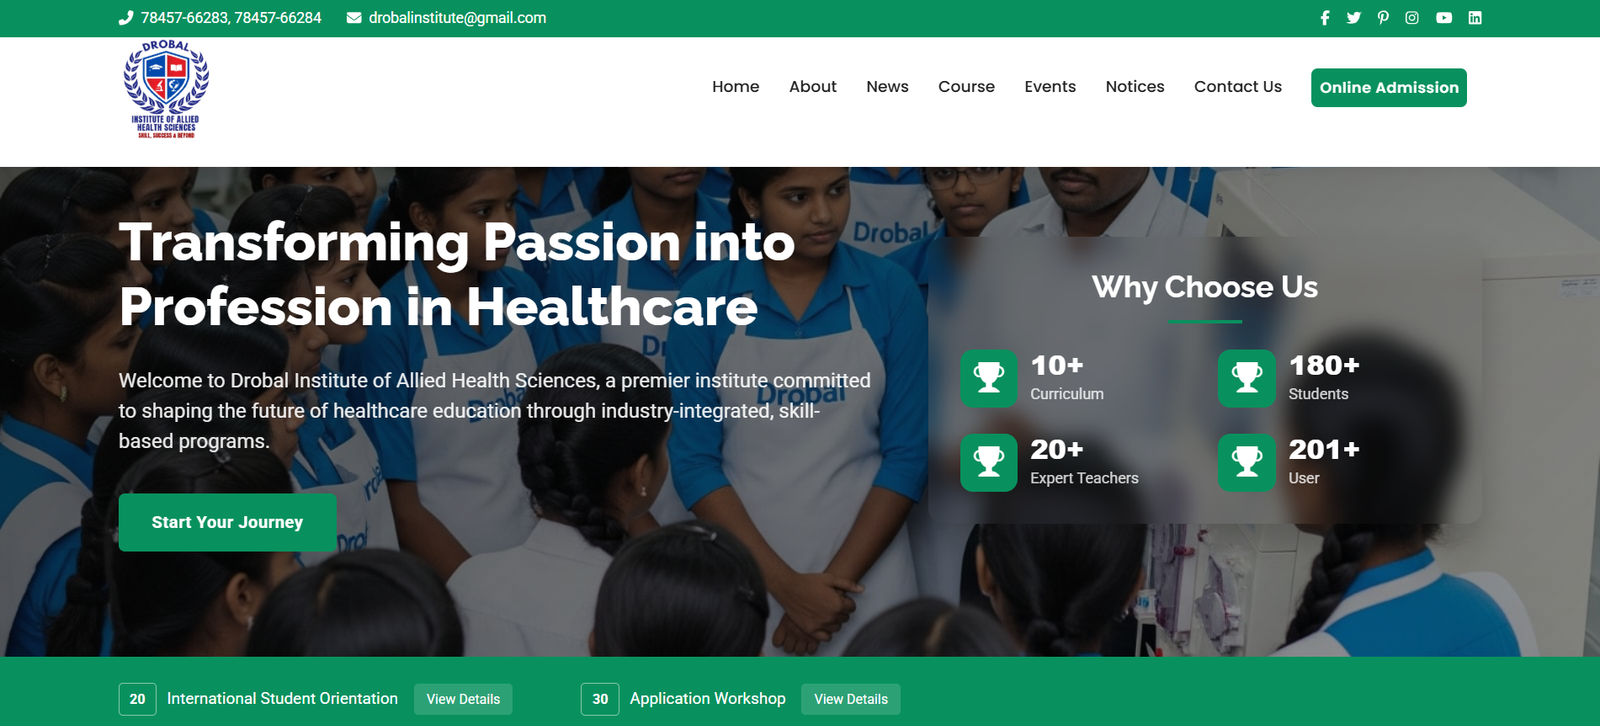Open the YouTube social icon

coord(1444,18)
